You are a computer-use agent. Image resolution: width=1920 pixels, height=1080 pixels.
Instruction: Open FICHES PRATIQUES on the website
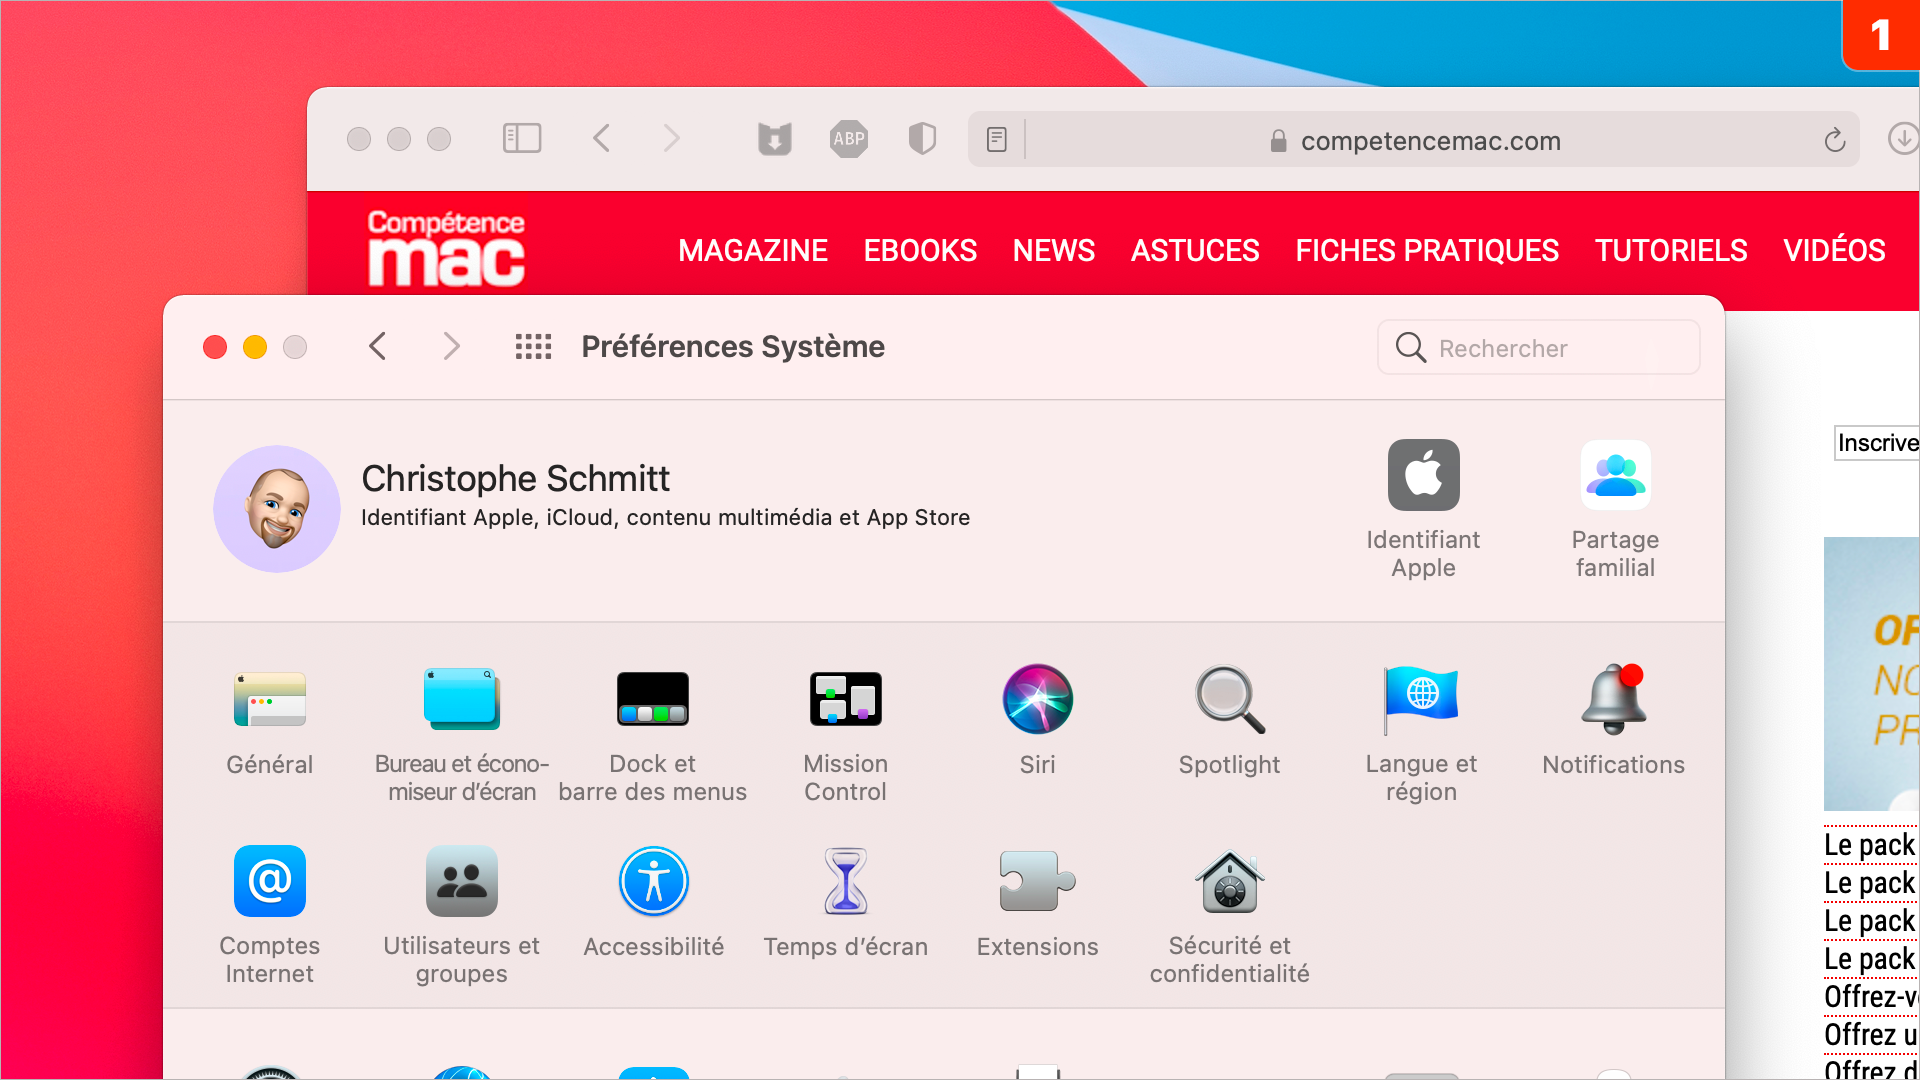[x=1427, y=250]
